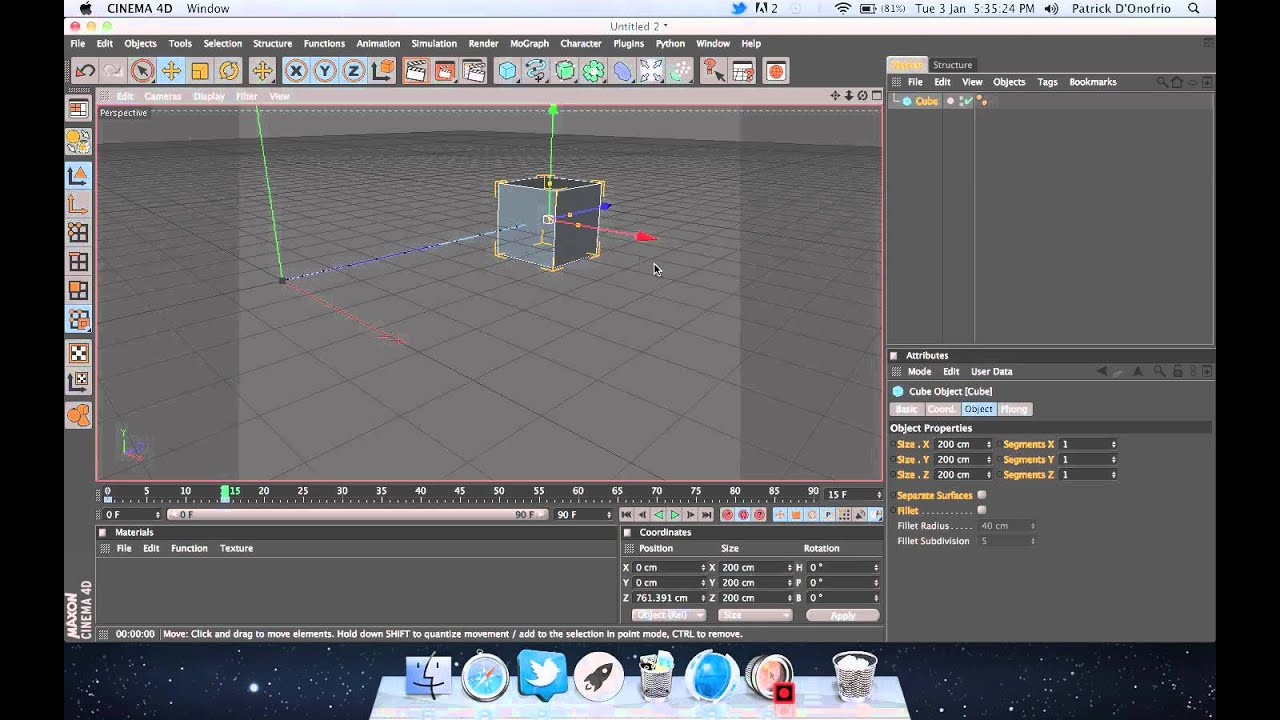Open the Simulation menu
Image resolution: width=1280 pixels, height=720 pixels.
(434, 44)
